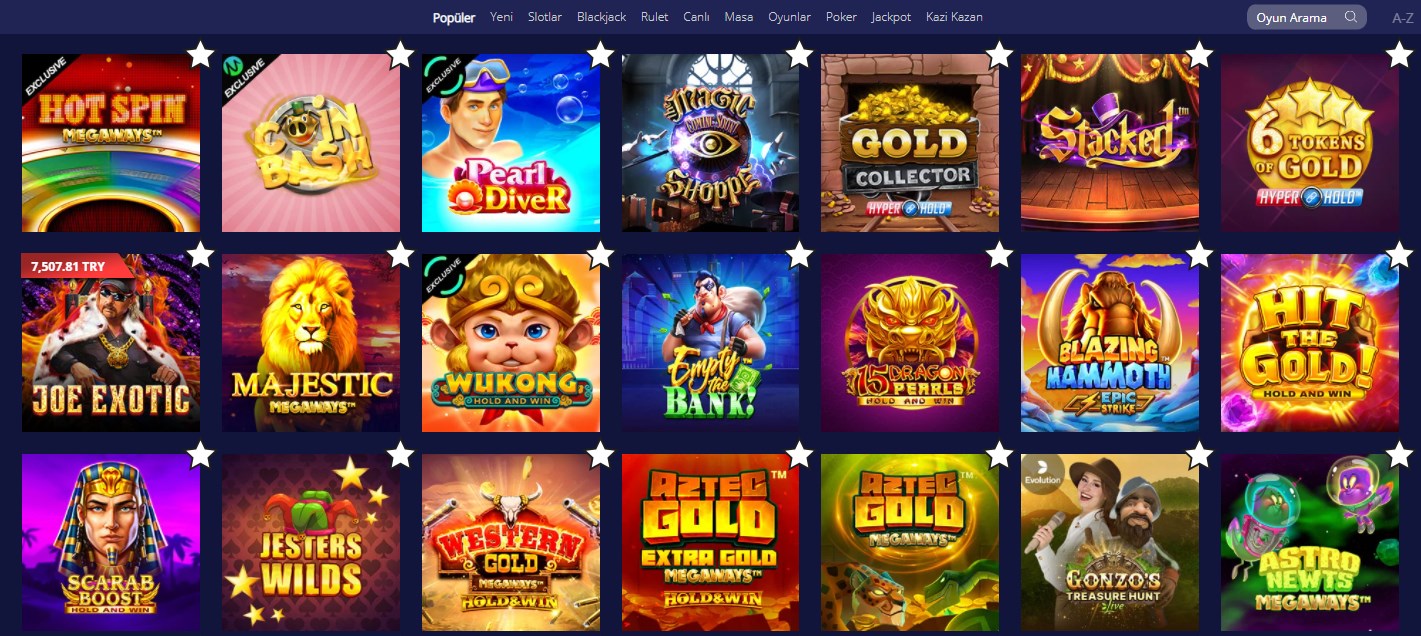Favorite Hot Spin Megaways with its star
This screenshot has width=1421, height=636.
[x=200, y=54]
